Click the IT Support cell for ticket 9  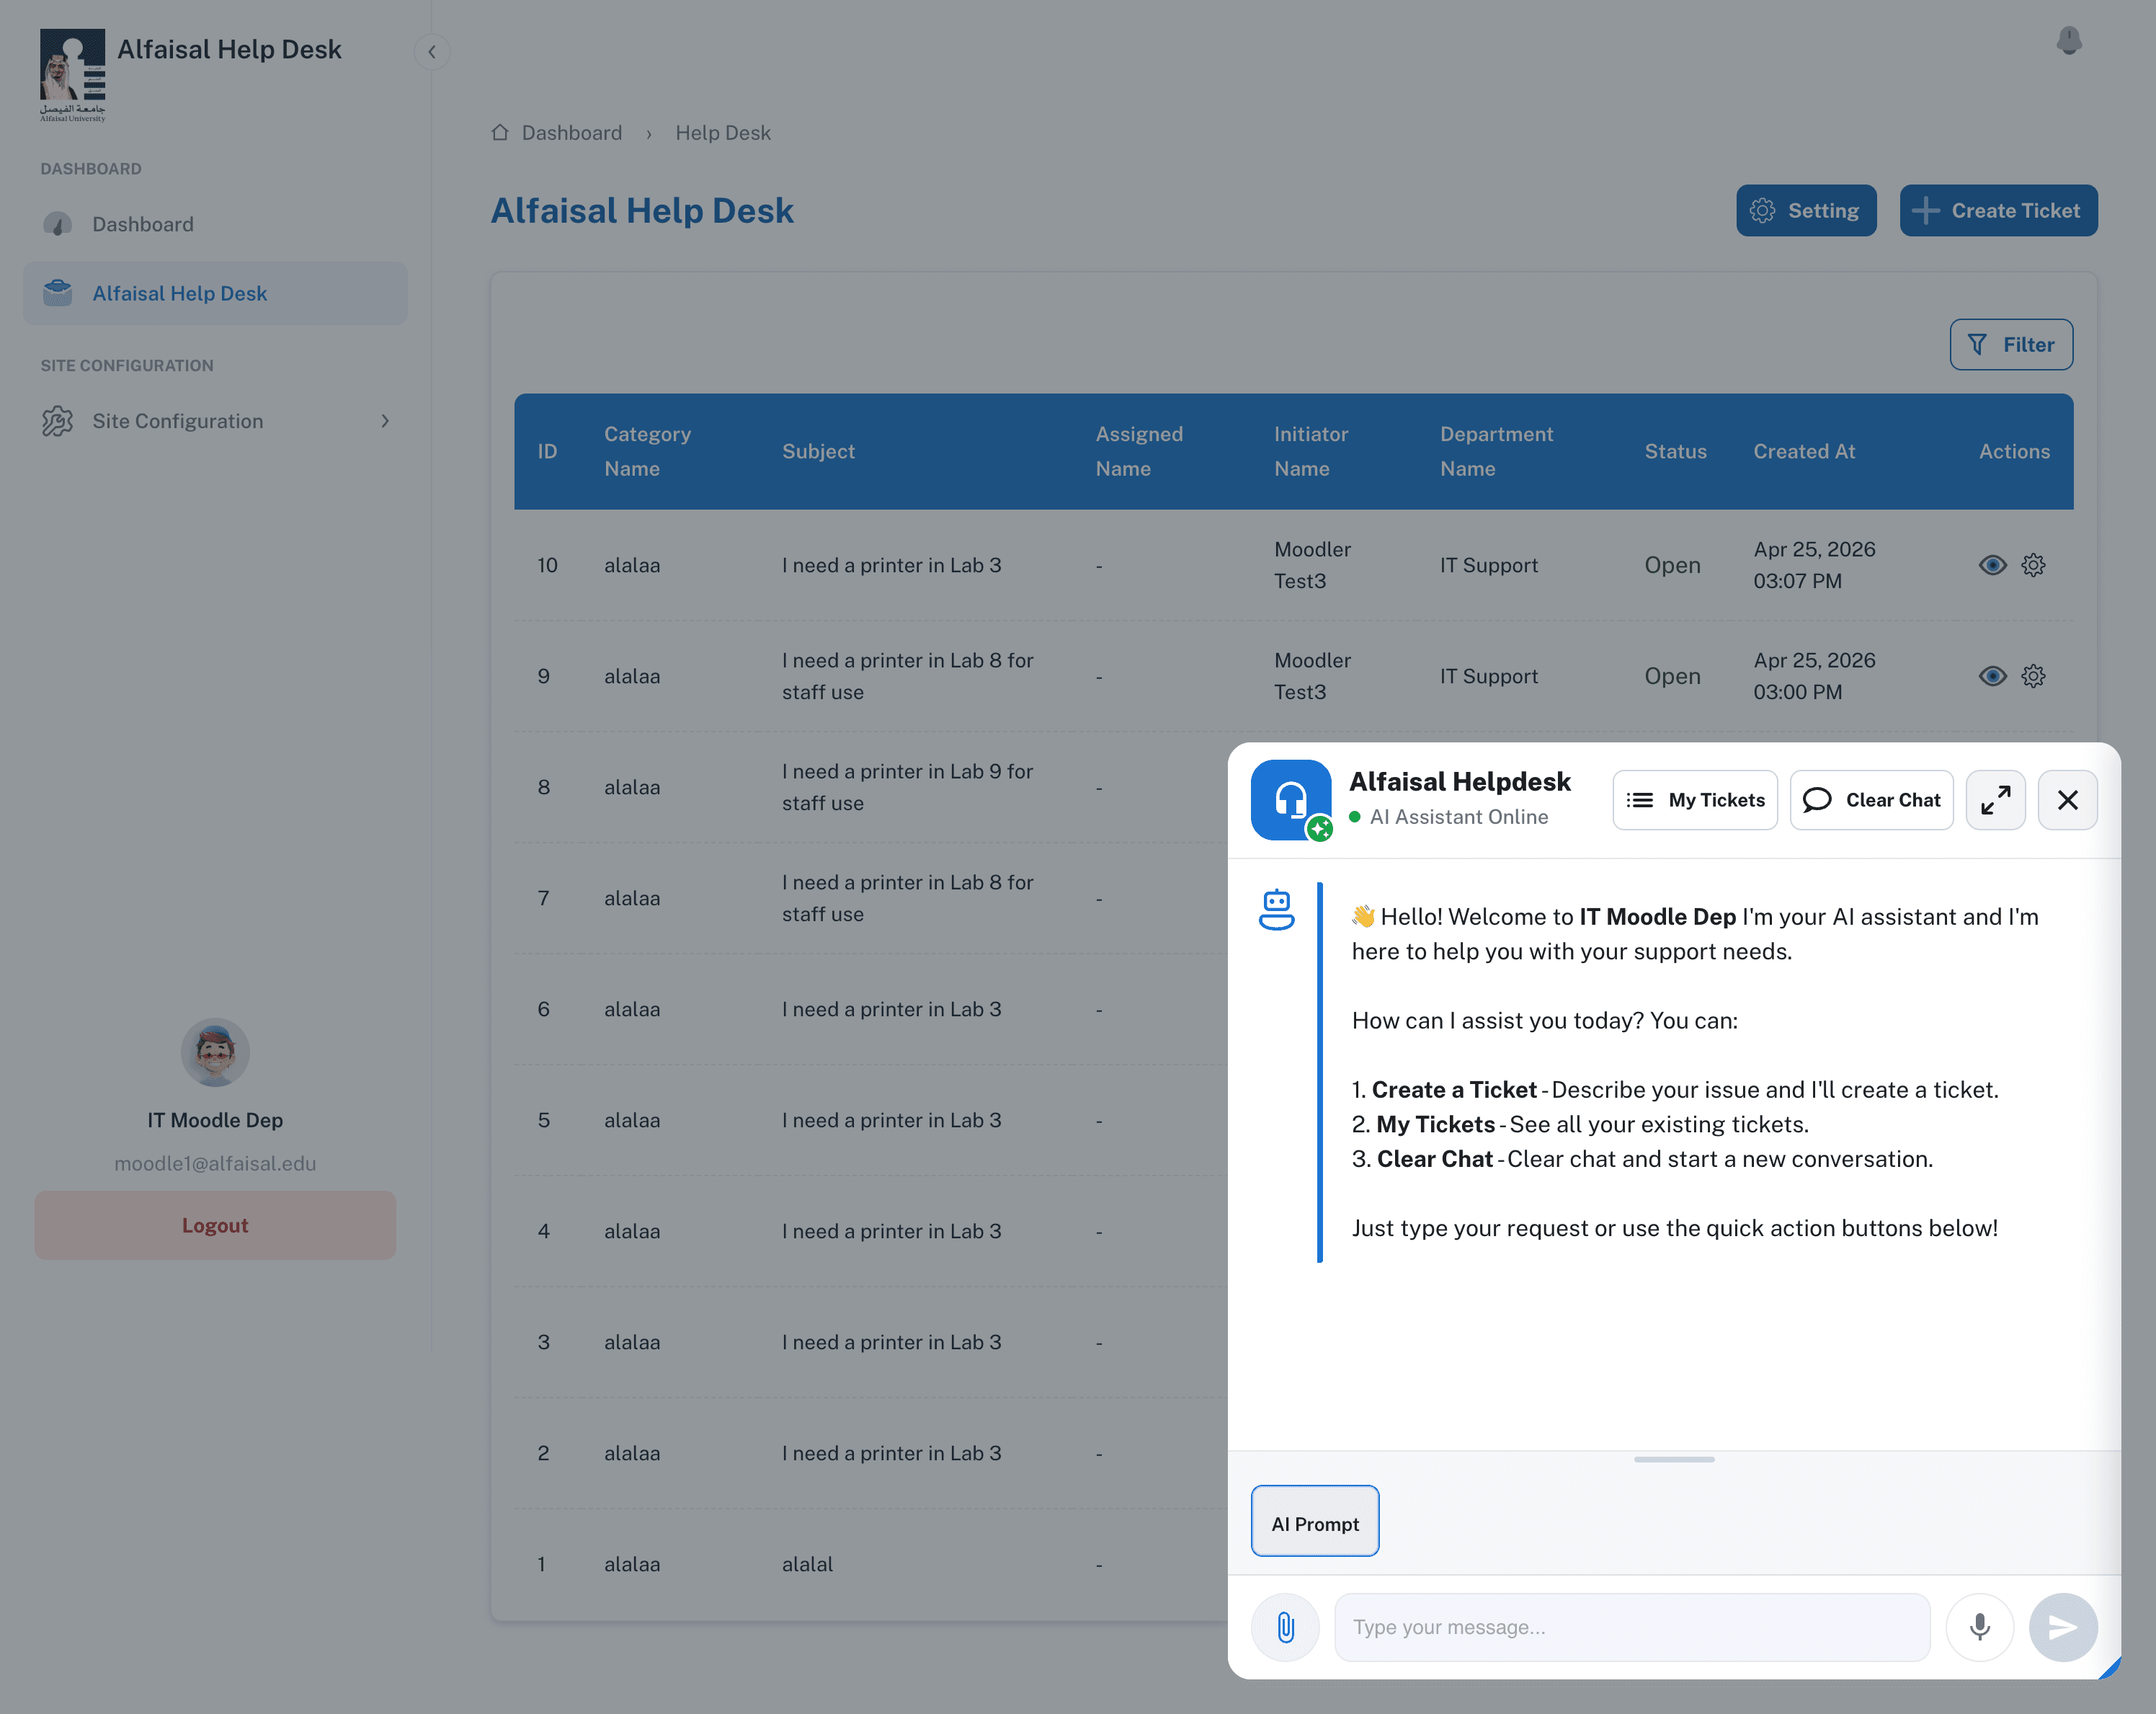(1489, 676)
